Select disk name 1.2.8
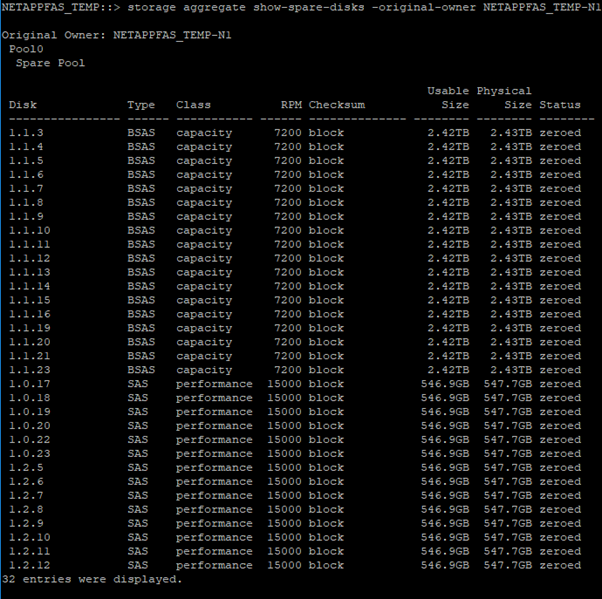602x599 pixels. [26, 510]
